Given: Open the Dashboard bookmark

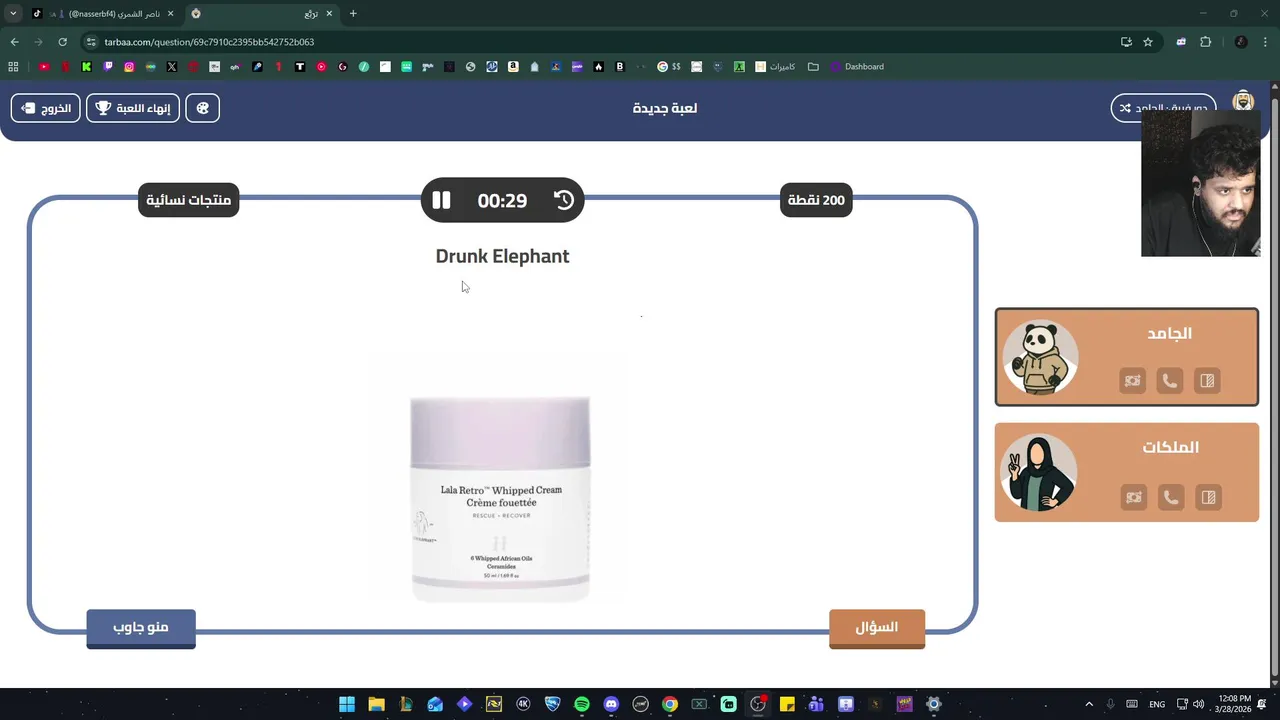Looking at the screenshot, I should click(857, 67).
